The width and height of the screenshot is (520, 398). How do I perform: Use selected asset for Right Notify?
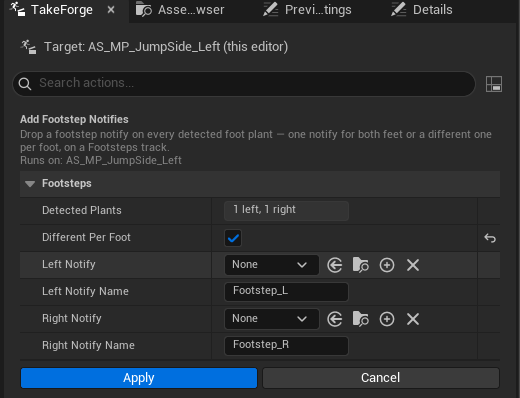point(335,319)
